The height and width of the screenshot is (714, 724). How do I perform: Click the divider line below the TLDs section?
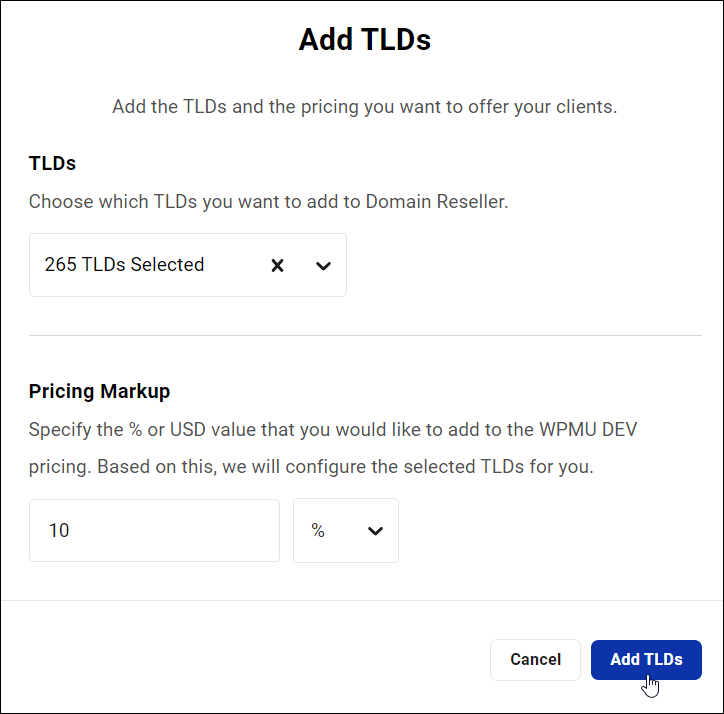pyautogui.click(x=365, y=336)
